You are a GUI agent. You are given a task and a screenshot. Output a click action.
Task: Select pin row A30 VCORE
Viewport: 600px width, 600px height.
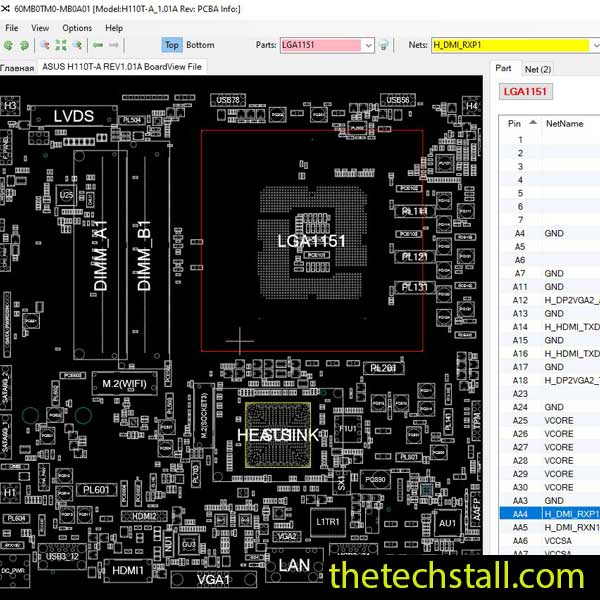(550, 487)
